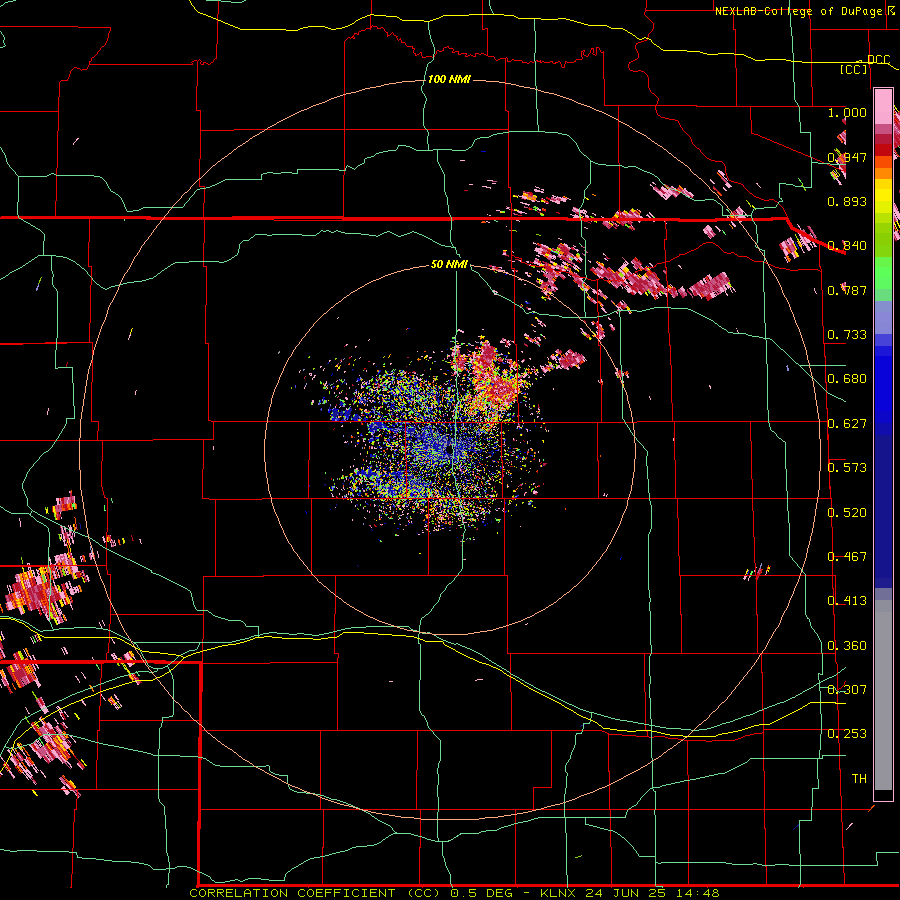Viewport: 900px width, 900px height.
Task: Click the 50 NMI range ring label
Action: (x=449, y=264)
